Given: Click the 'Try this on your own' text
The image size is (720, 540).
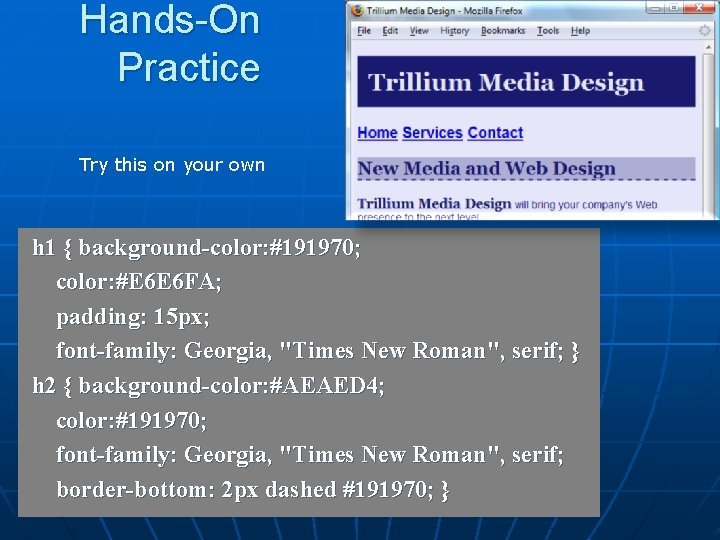Looking at the screenshot, I should click(x=172, y=165).
